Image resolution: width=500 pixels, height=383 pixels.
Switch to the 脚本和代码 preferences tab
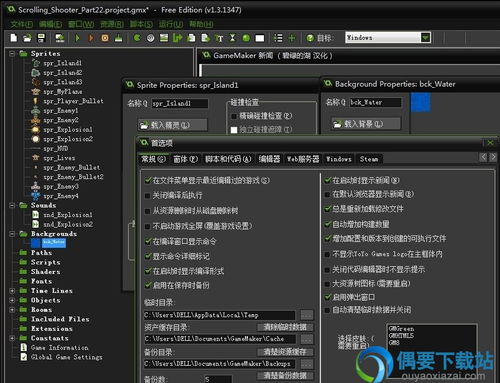tap(228, 159)
